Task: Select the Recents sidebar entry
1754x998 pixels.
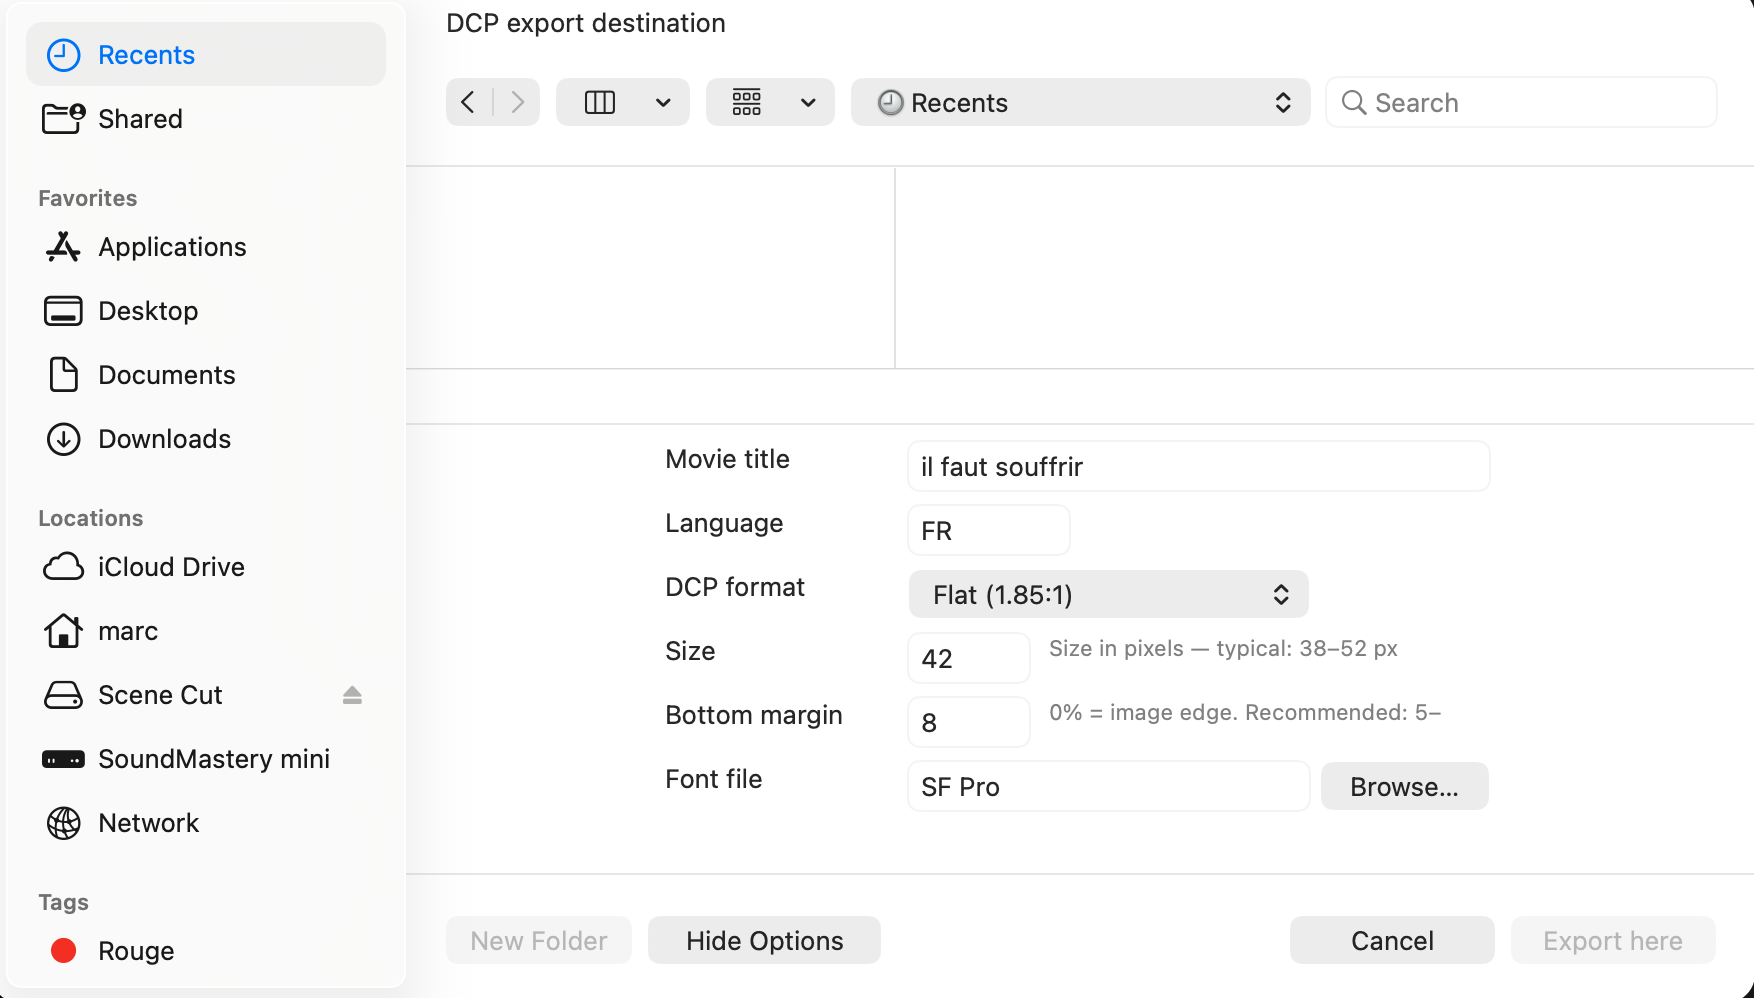Action: click(x=146, y=55)
